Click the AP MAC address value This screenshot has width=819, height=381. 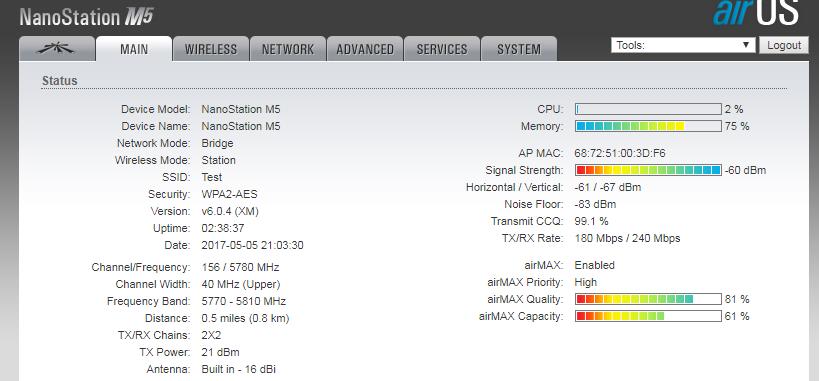point(620,153)
